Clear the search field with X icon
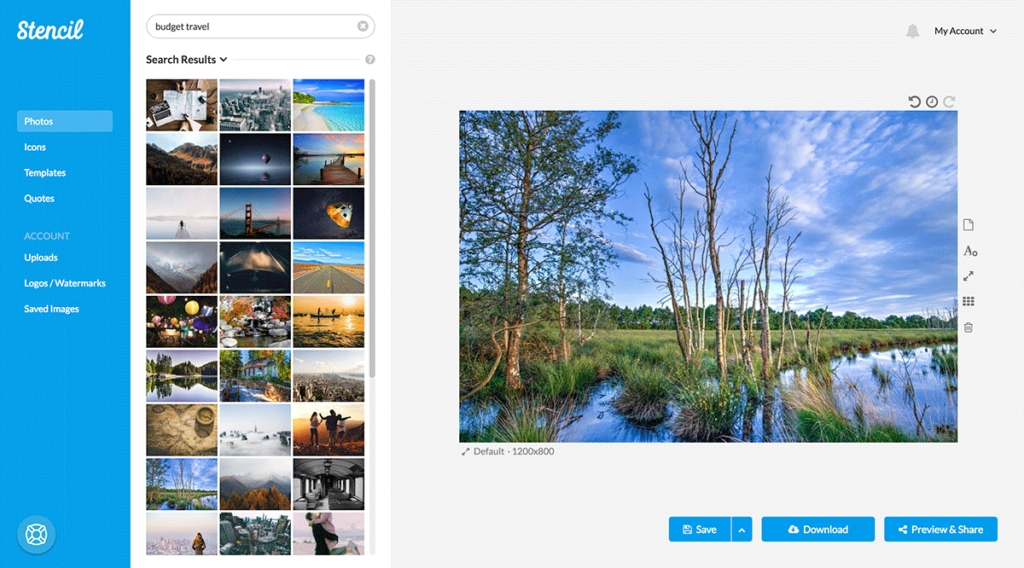 point(363,27)
